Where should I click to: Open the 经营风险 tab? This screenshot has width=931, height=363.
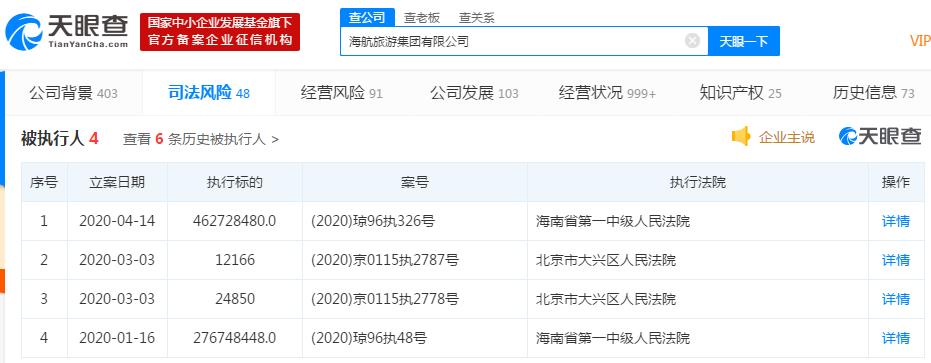tap(341, 93)
